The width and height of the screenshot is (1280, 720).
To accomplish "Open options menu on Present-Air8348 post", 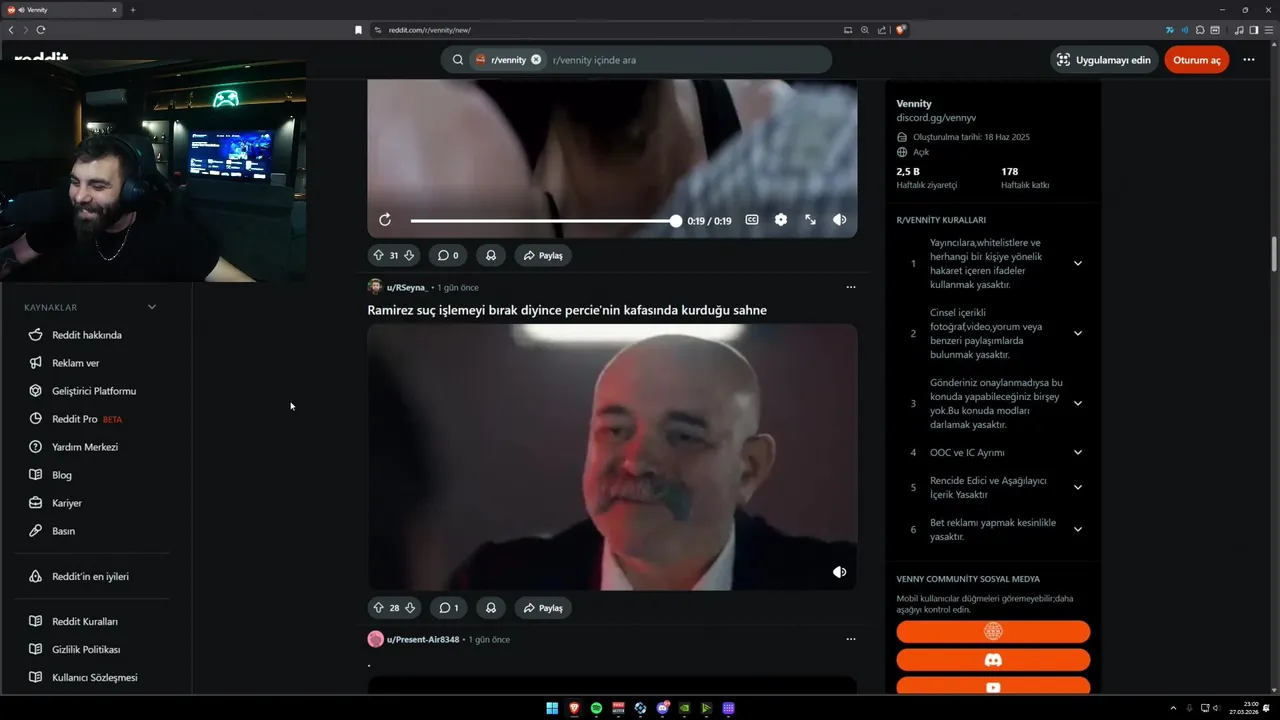I will click(851, 639).
